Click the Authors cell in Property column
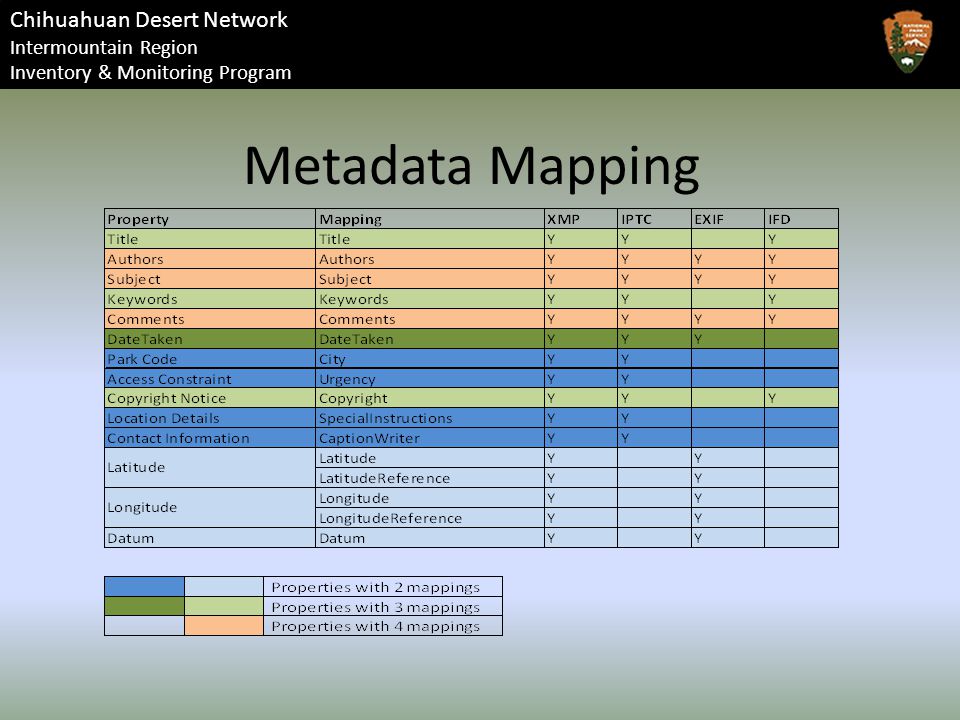 coord(210,259)
